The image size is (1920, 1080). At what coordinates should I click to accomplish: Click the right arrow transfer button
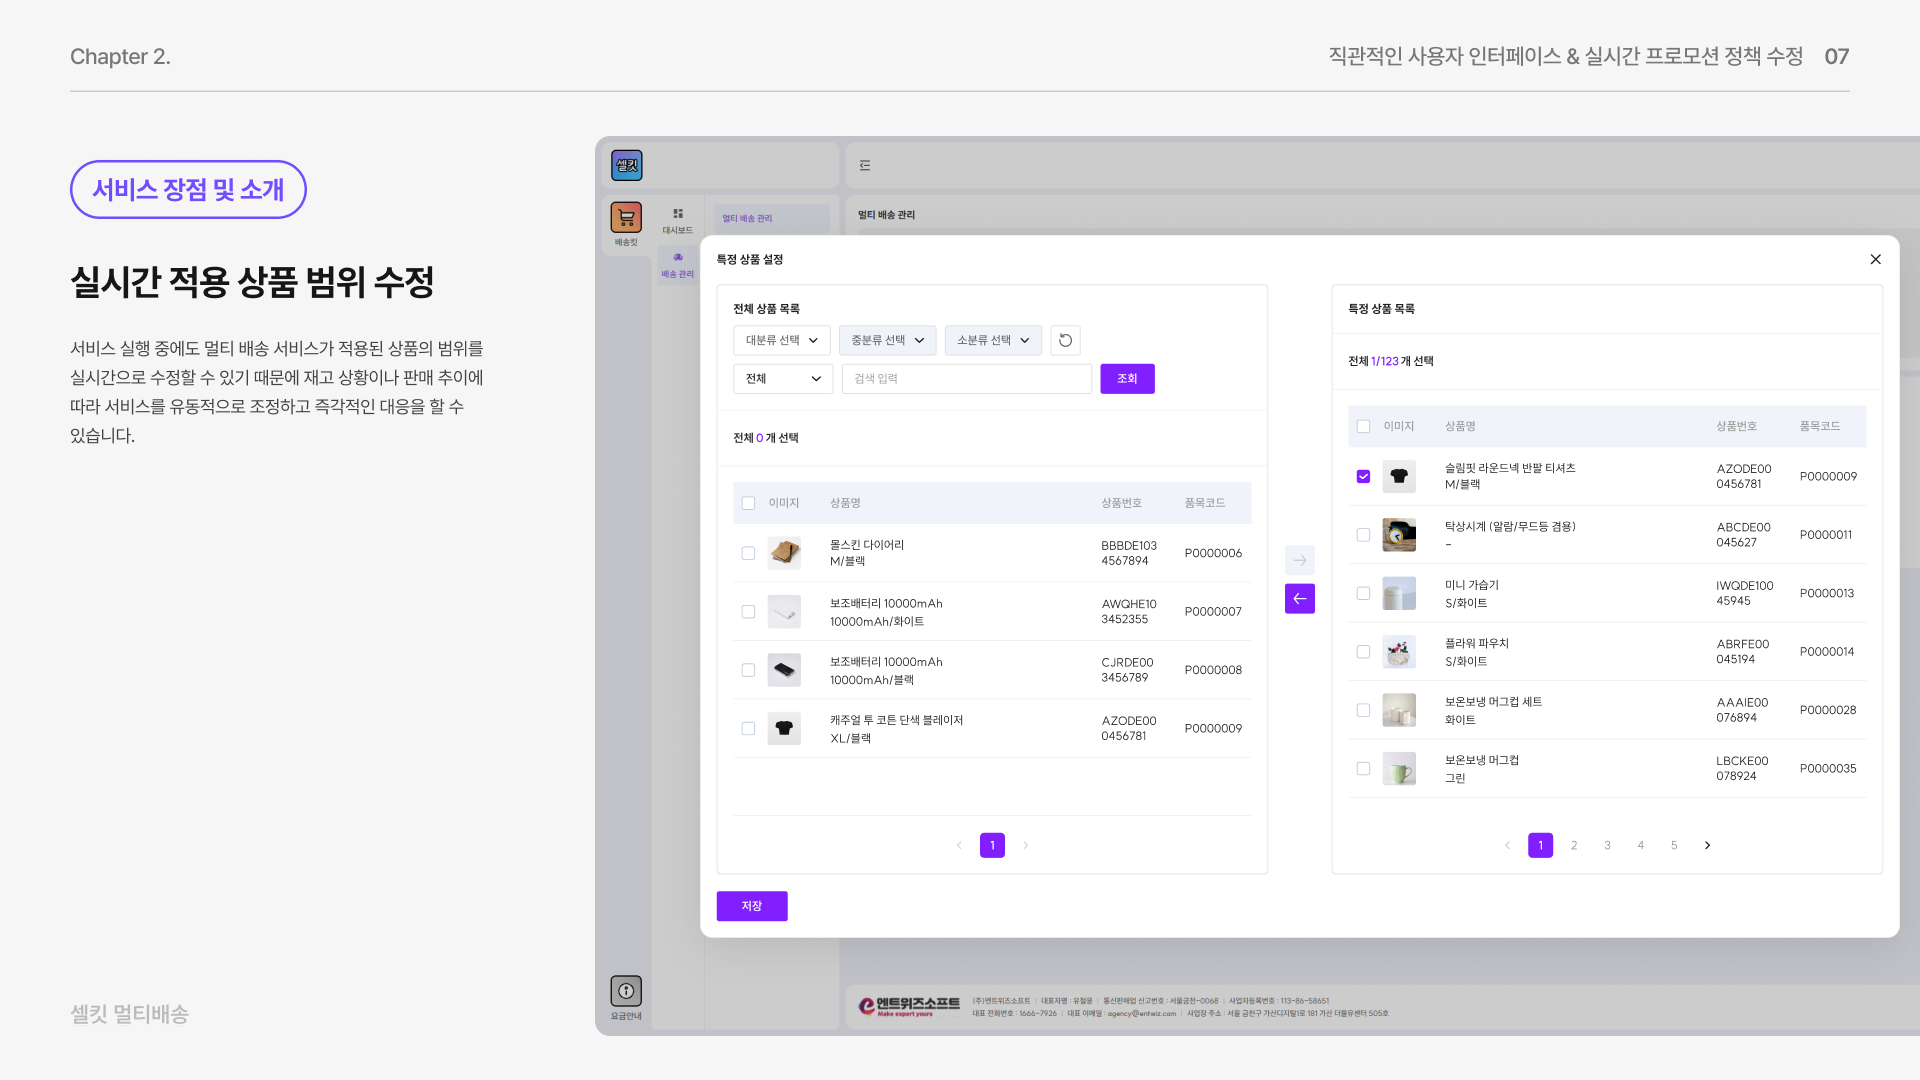(x=1299, y=560)
